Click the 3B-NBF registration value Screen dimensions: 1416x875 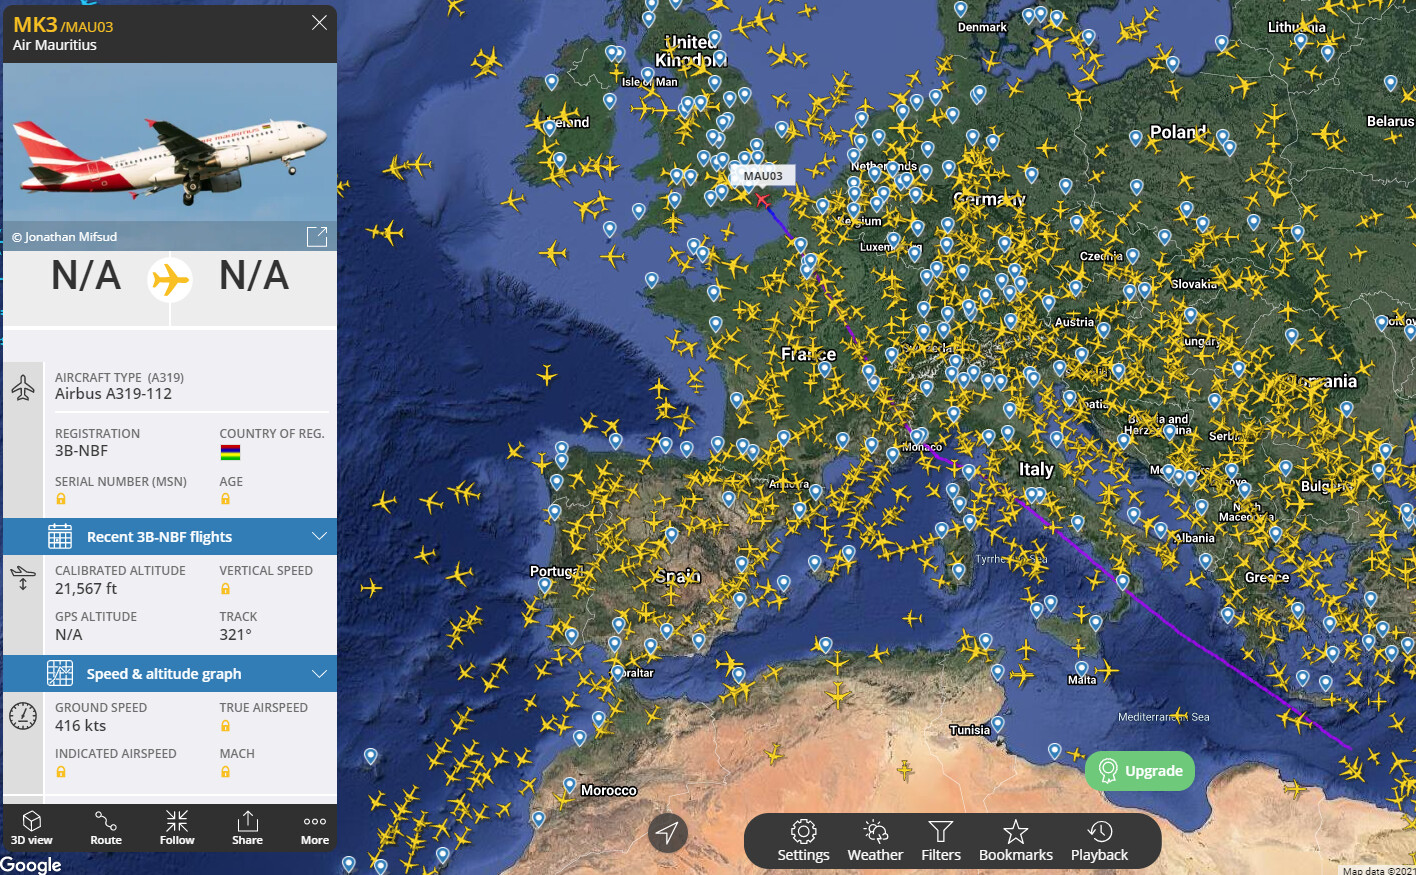81,451
